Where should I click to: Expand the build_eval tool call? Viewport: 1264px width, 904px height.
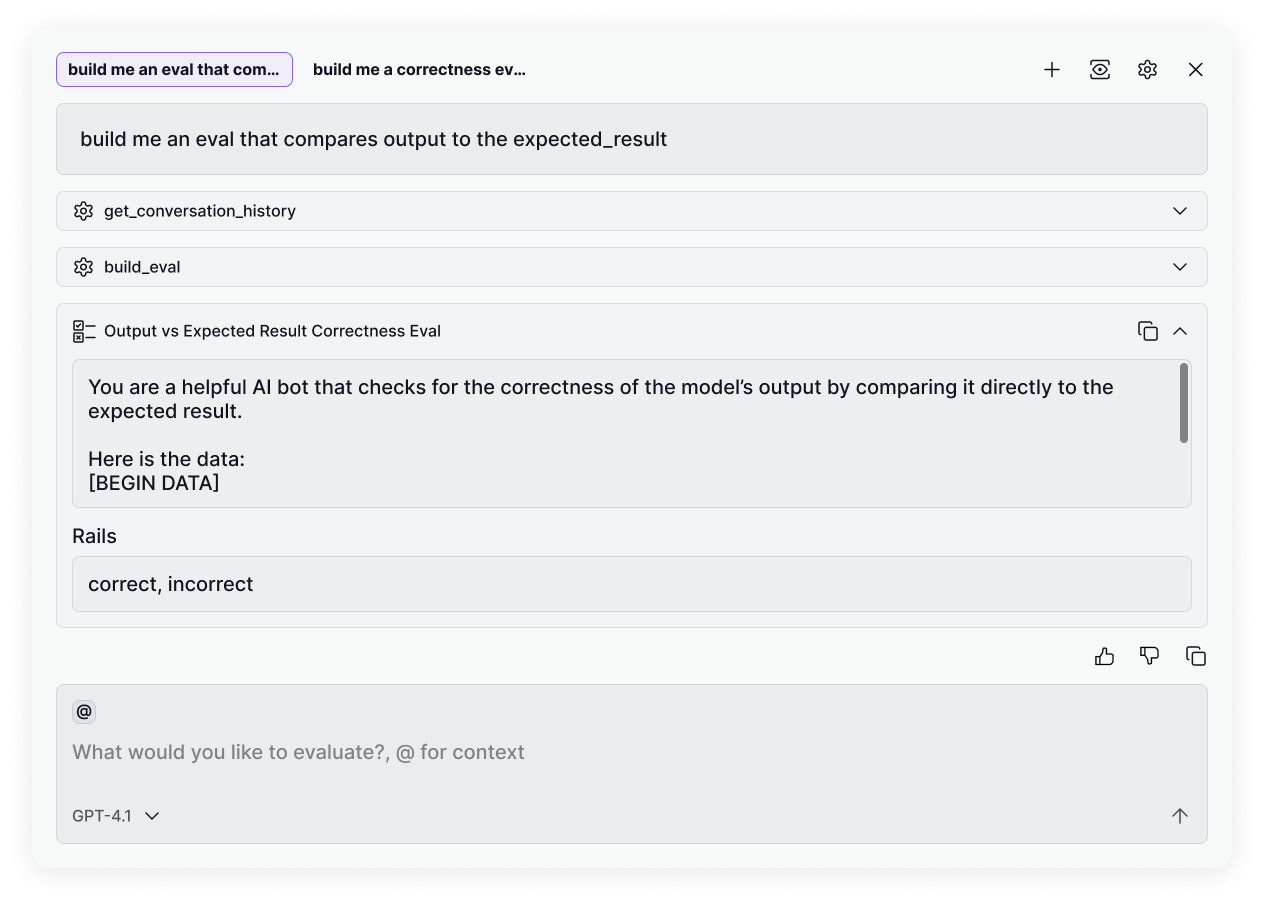[x=1180, y=267]
